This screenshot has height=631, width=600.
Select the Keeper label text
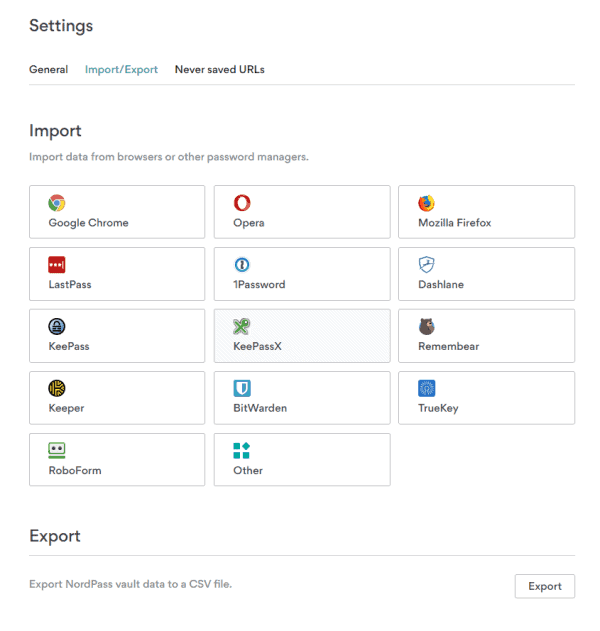pos(66,408)
